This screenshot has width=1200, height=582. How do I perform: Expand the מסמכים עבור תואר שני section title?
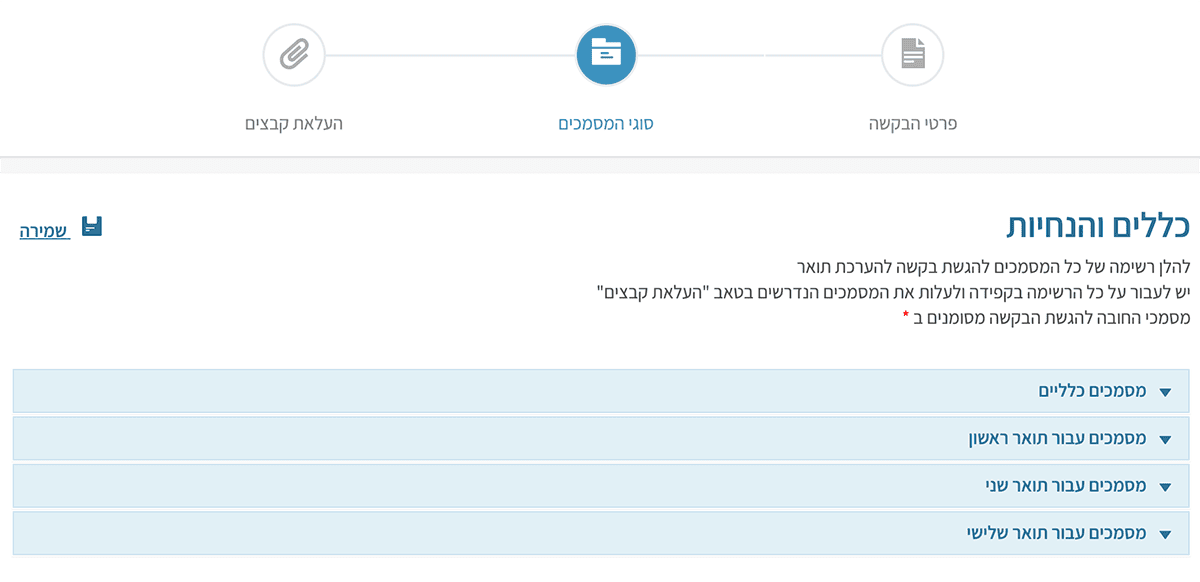click(x=1065, y=486)
